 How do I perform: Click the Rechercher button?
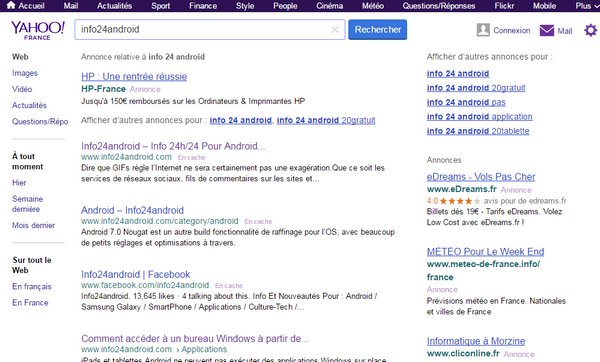(x=377, y=29)
